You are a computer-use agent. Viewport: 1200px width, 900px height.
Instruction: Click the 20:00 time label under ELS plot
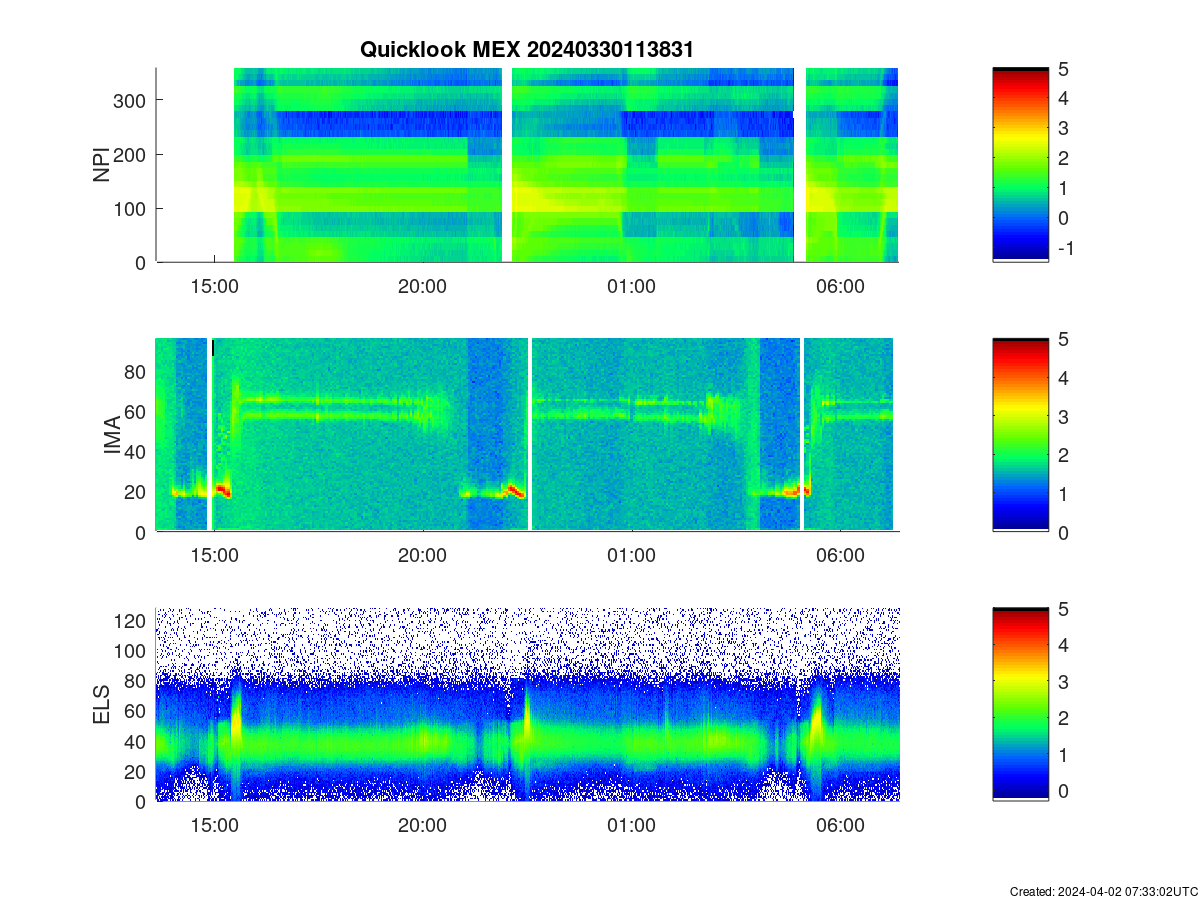tap(423, 826)
